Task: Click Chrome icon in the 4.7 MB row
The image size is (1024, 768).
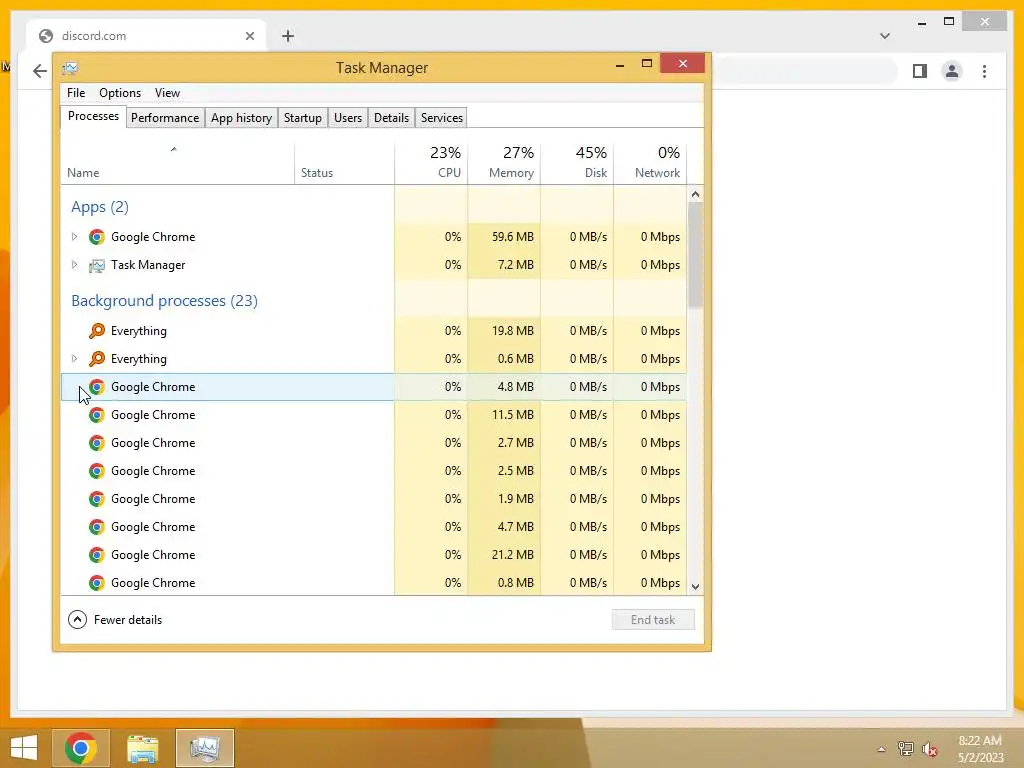Action: click(97, 527)
